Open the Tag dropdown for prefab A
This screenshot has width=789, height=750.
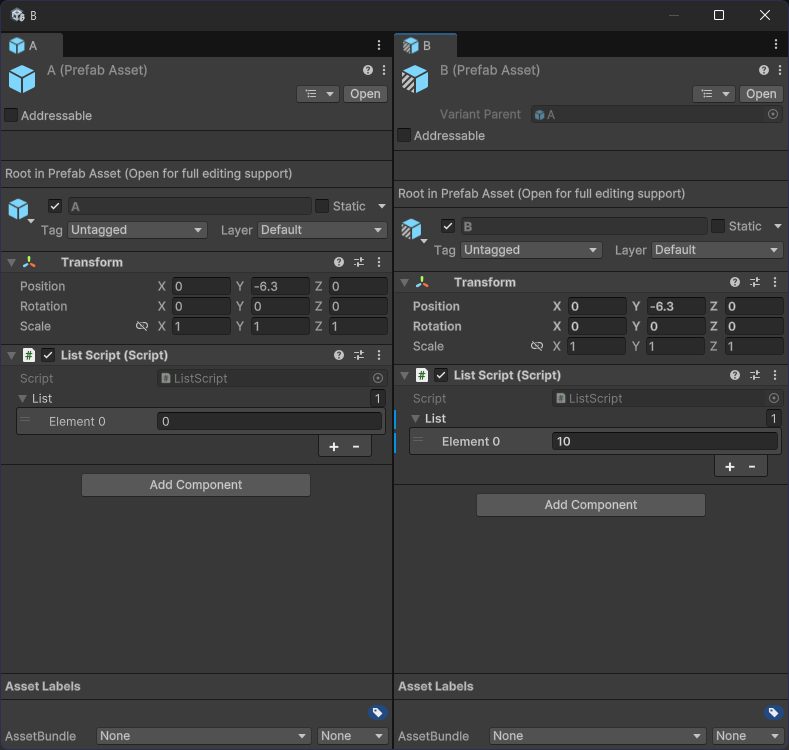pos(137,230)
